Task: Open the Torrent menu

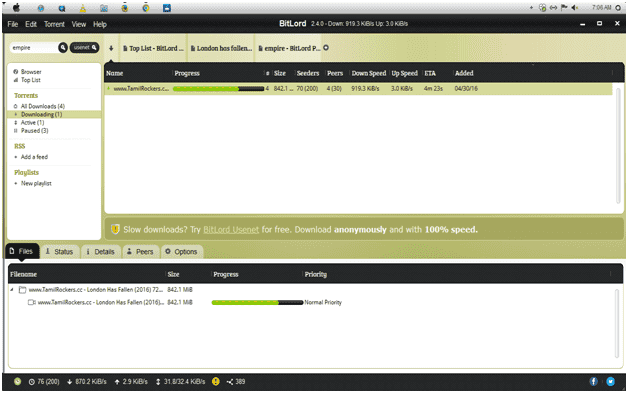Action: coord(54,24)
